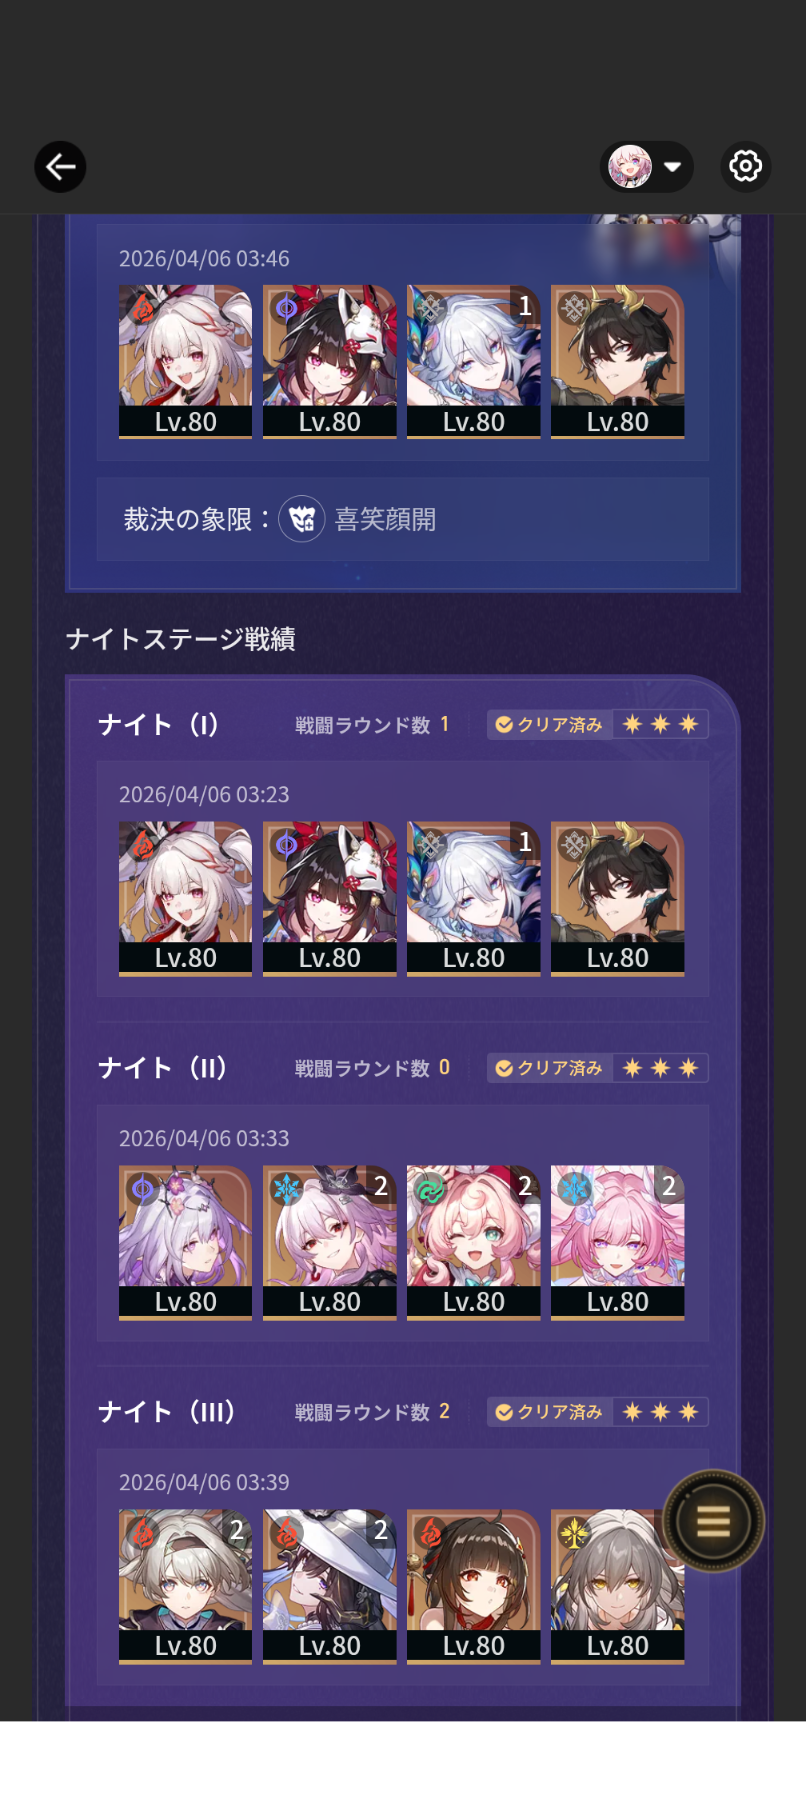Open the settings gear icon

(745, 166)
